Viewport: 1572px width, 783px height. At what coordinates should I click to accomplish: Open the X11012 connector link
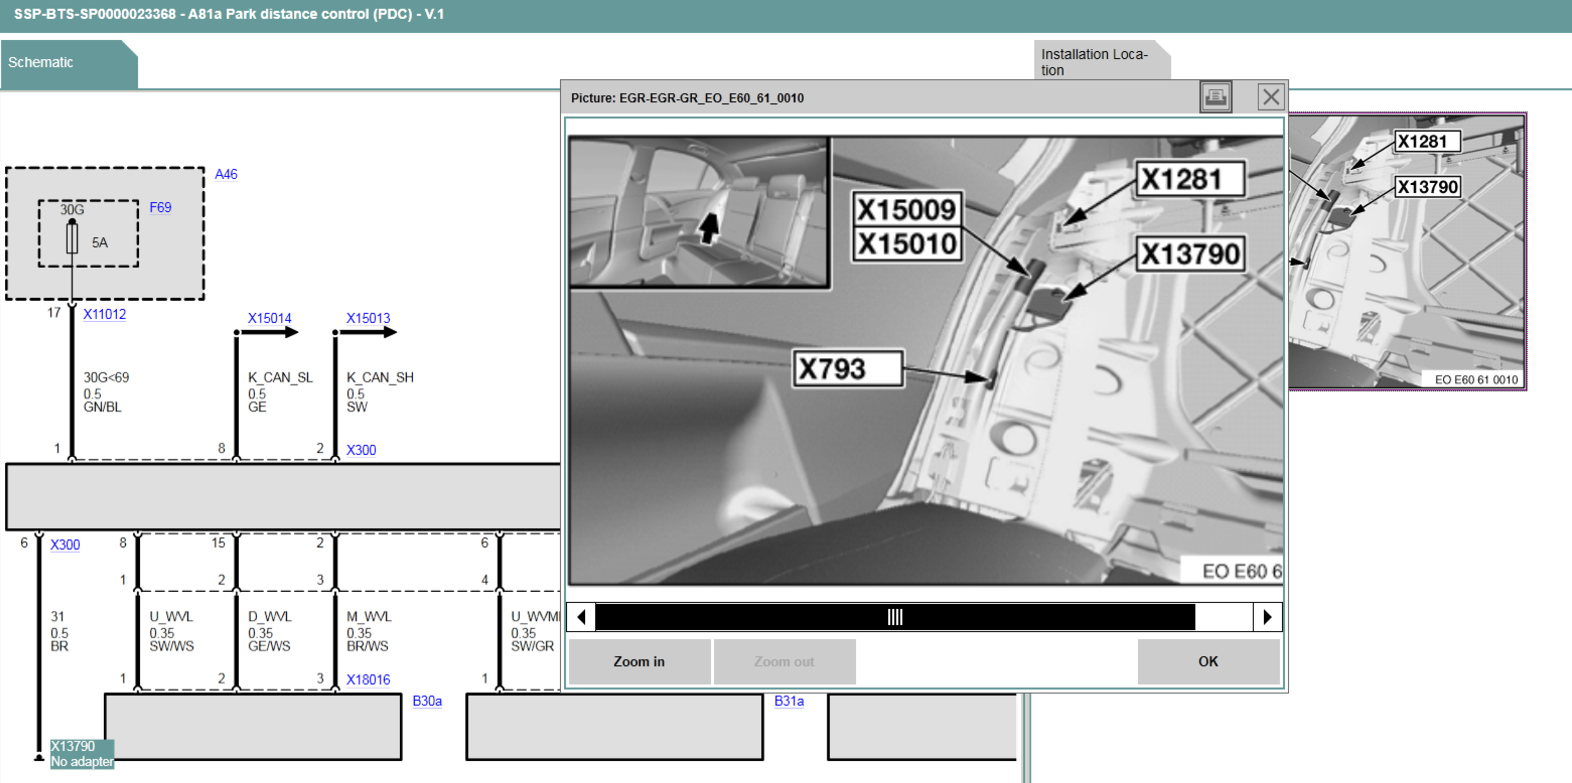tap(104, 314)
